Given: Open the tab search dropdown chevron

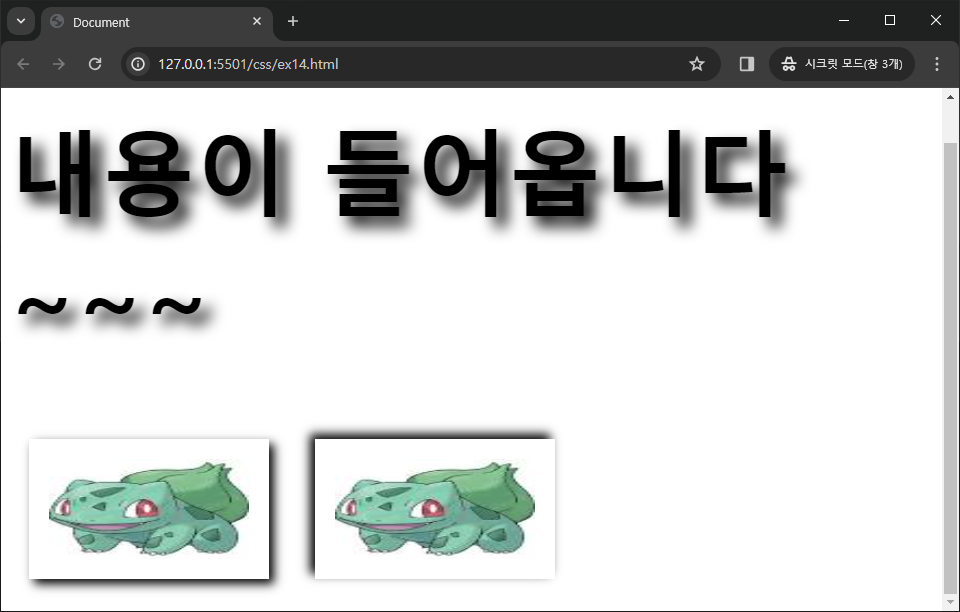Looking at the screenshot, I should click(x=21, y=21).
